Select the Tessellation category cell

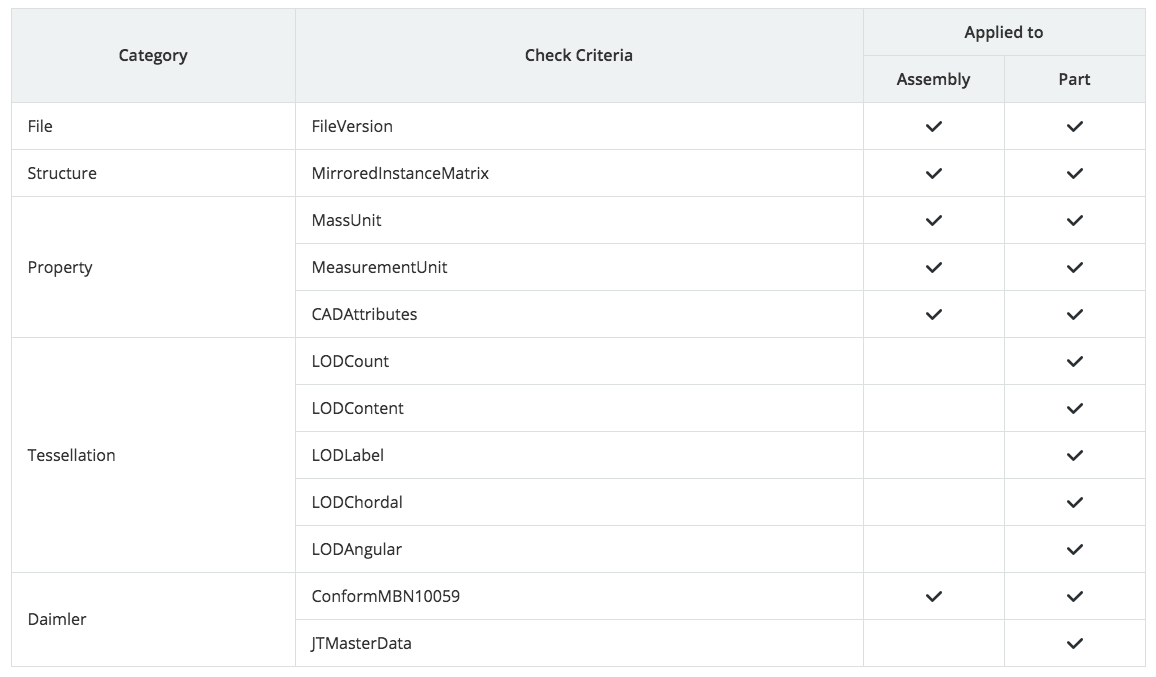(153, 455)
